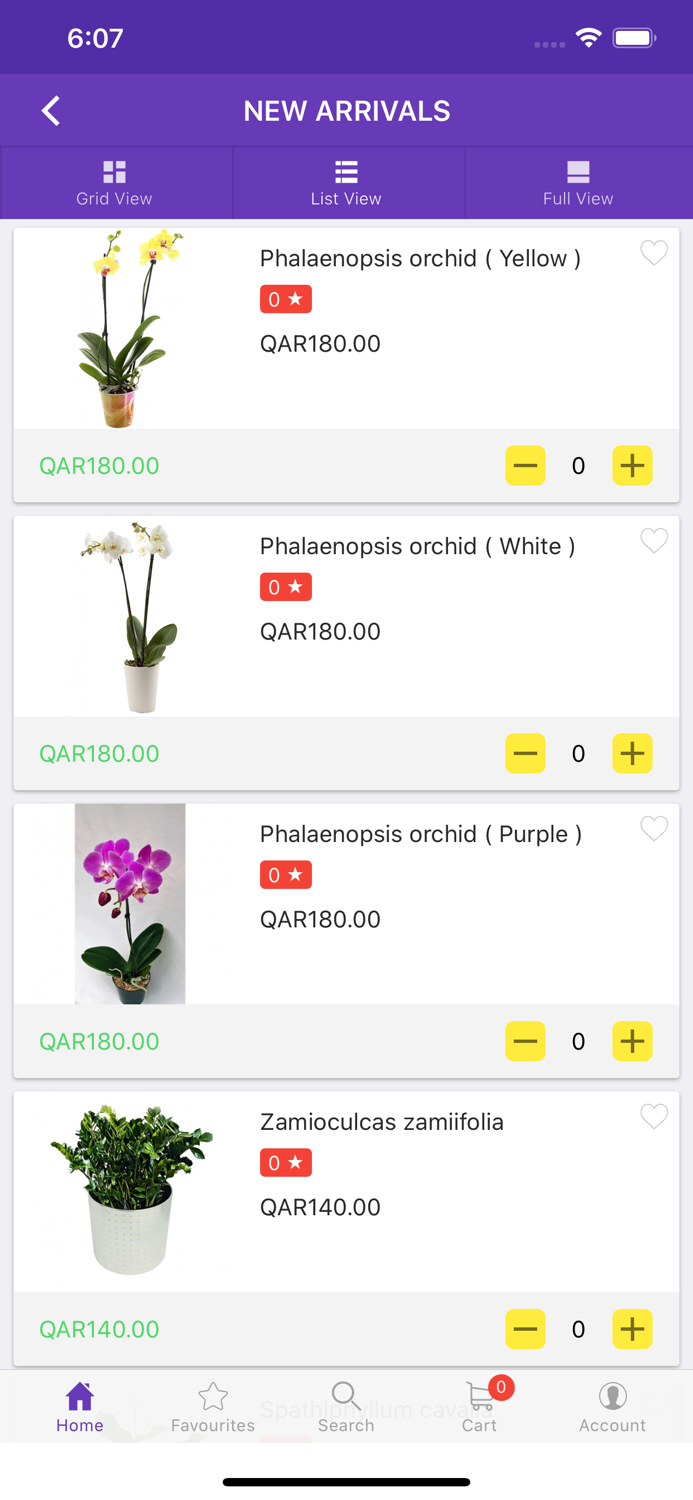
Task: Tap the rating badge on the purple orchid
Action: coord(285,874)
